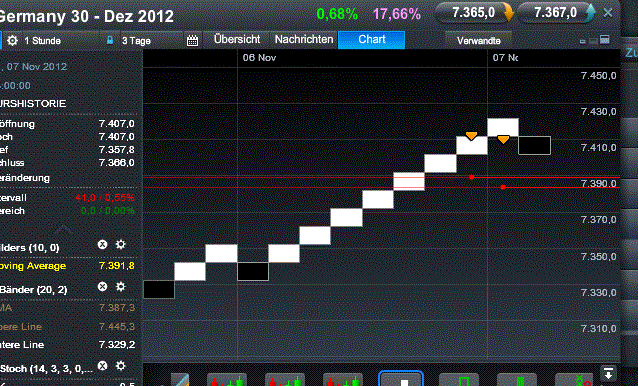Select the smallest window size icon
This screenshot has width=638, height=386.
click(x=583, y=41)
